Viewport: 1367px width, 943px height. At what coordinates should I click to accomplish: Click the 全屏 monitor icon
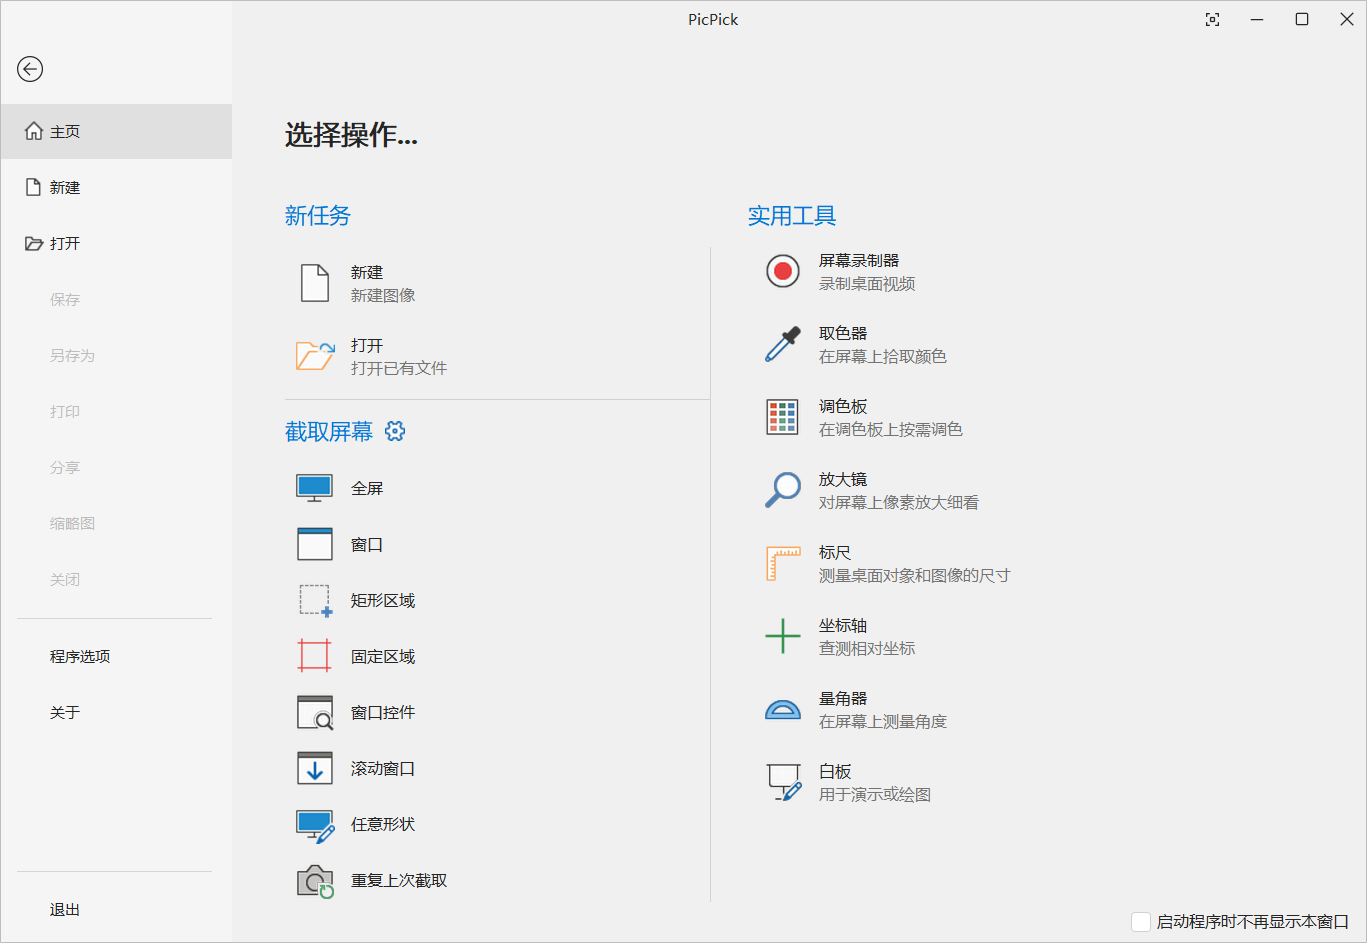(x=315, y=488)
